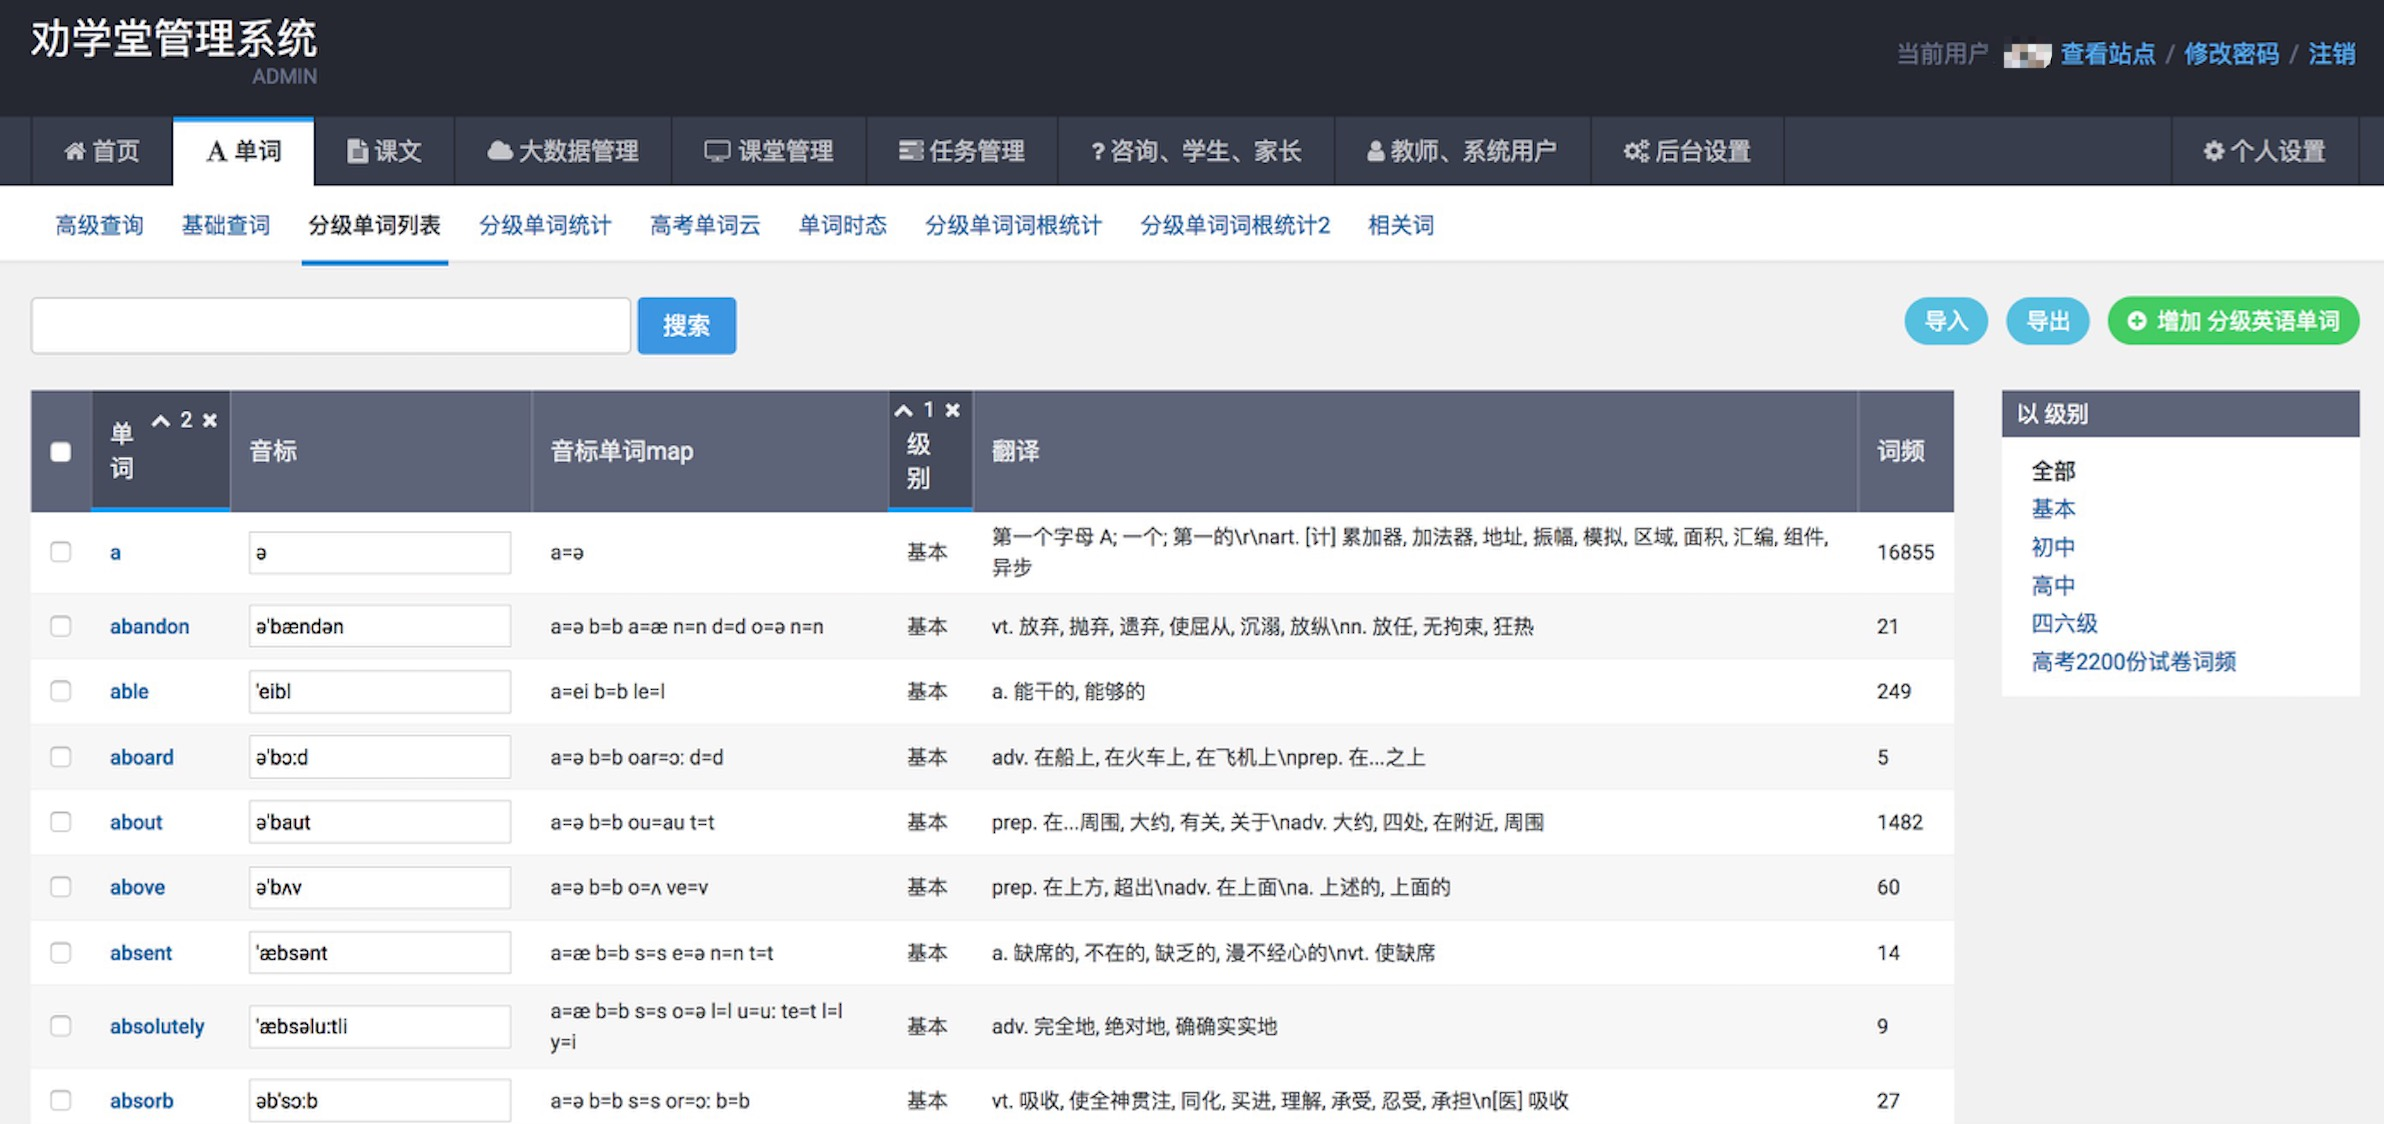This screenshot has height=1124, width=2384.
Task: Sort by 音标 column header
Action: point(273,451)
